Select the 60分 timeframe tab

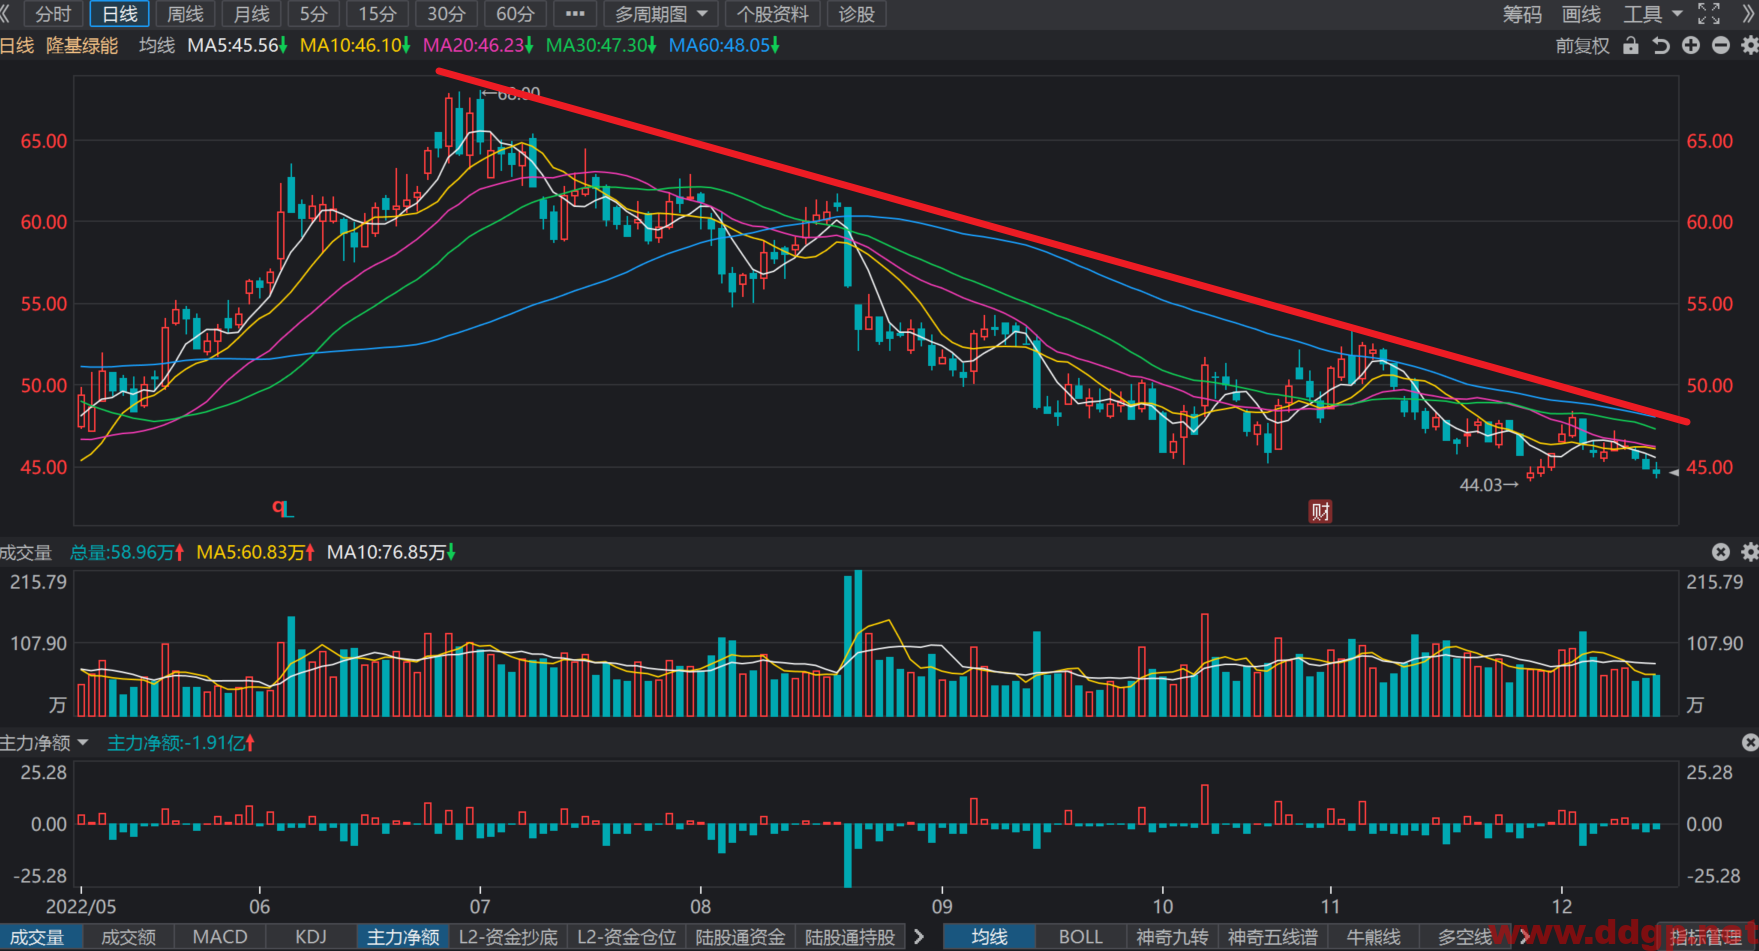[515, 14]
